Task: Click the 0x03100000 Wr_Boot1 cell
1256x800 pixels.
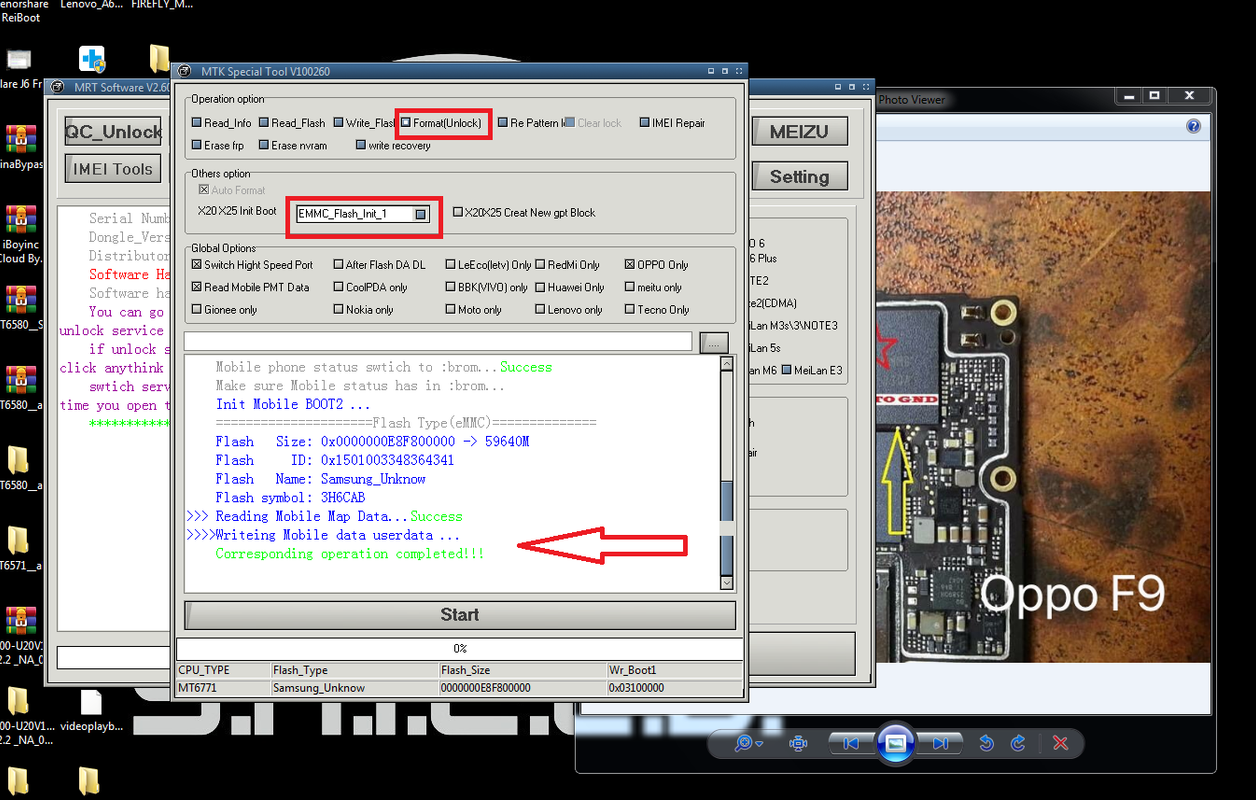Action: click(x=674, y=688)
